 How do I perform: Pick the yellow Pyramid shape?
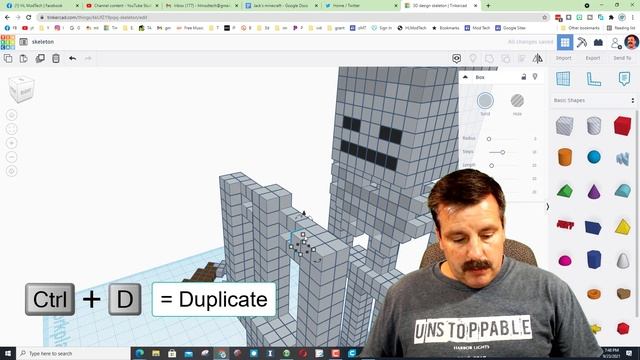pyautogui.click(x=623, y=227)
